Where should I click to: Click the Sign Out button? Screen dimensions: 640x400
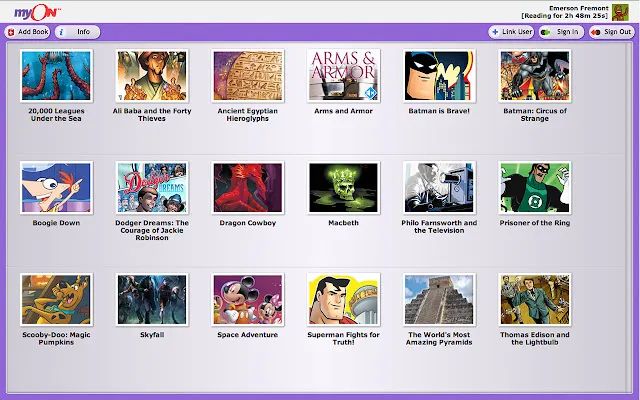coord(611,32)
